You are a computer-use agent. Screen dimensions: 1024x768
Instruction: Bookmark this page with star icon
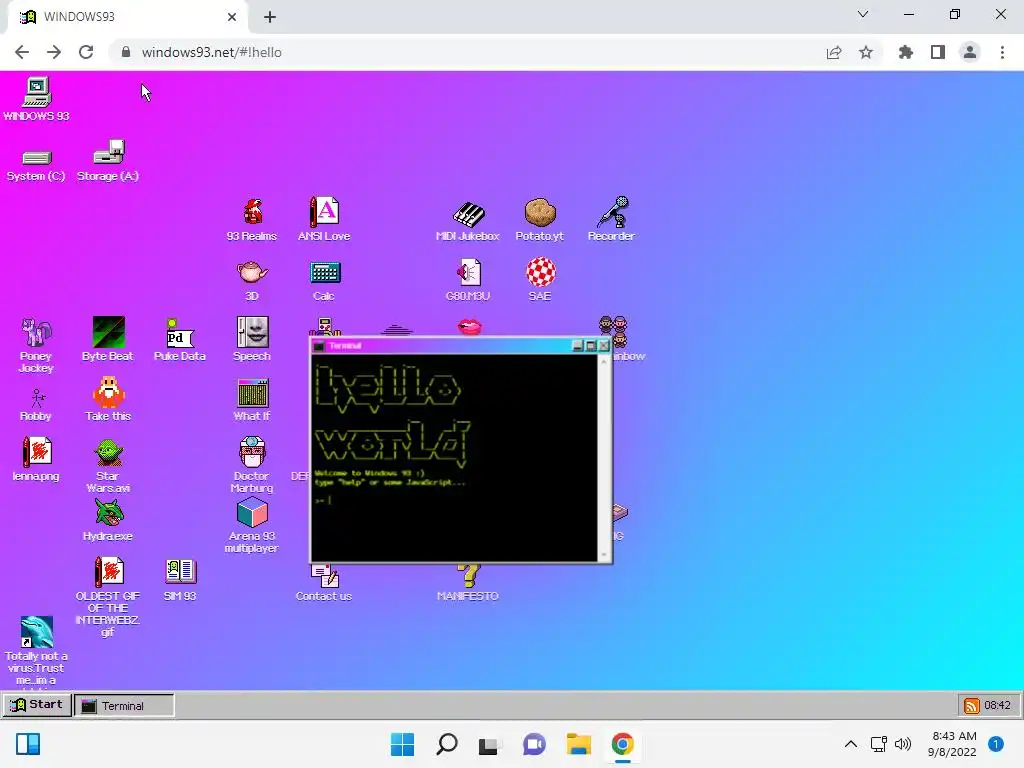(866, 52)
